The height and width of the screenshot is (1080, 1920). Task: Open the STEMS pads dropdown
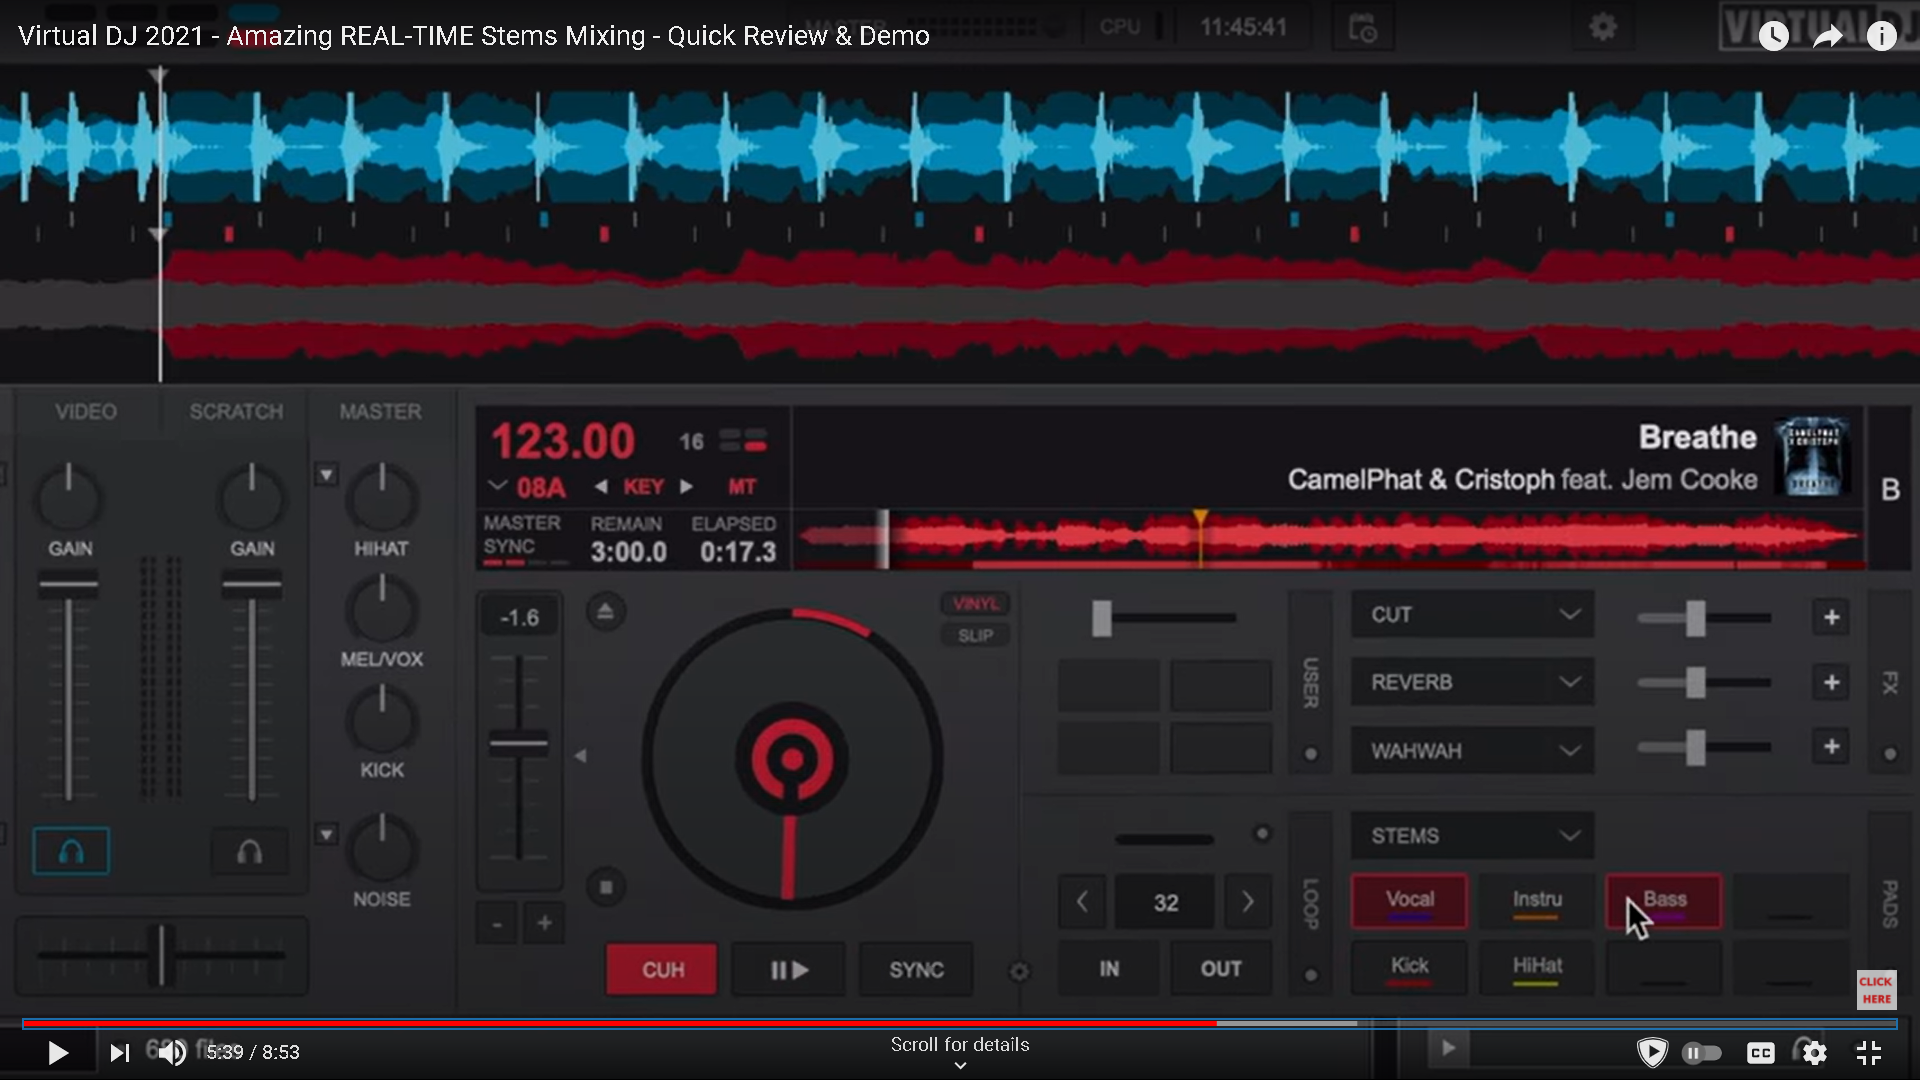[1472, 835]
